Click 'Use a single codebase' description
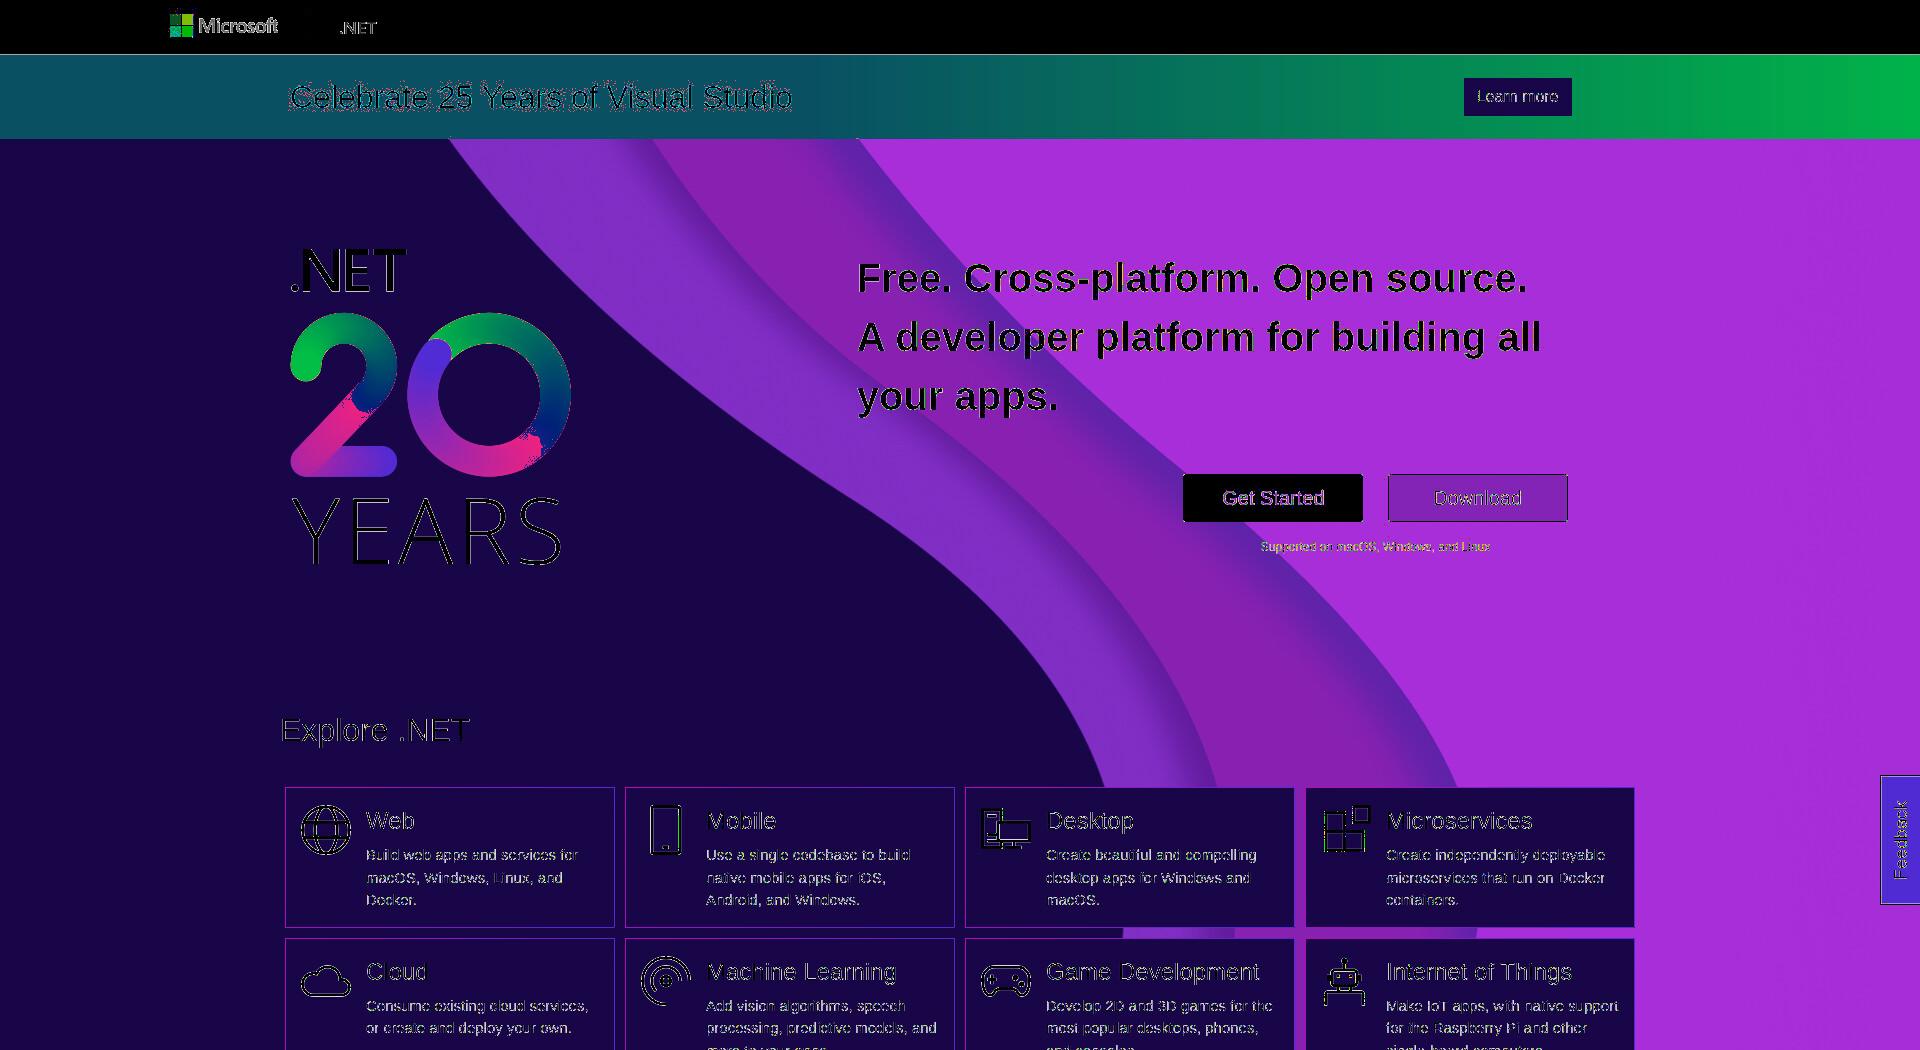 pos(808,877)
